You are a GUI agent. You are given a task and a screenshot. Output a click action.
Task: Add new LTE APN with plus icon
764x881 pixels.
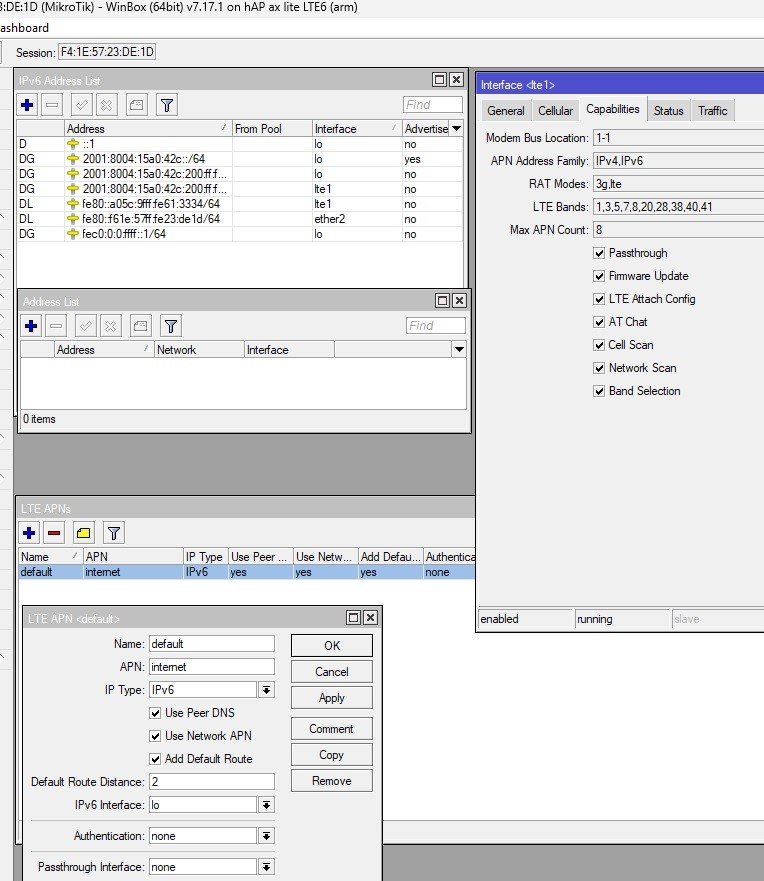29,533
